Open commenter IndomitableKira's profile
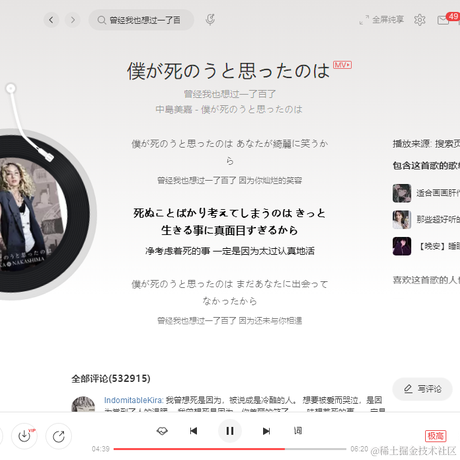Screen dimensions: 460x460 pos(133,400)
